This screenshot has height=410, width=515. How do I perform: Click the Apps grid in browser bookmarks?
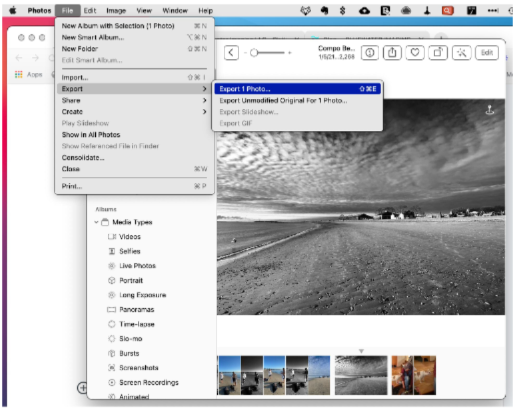[19, 74]
